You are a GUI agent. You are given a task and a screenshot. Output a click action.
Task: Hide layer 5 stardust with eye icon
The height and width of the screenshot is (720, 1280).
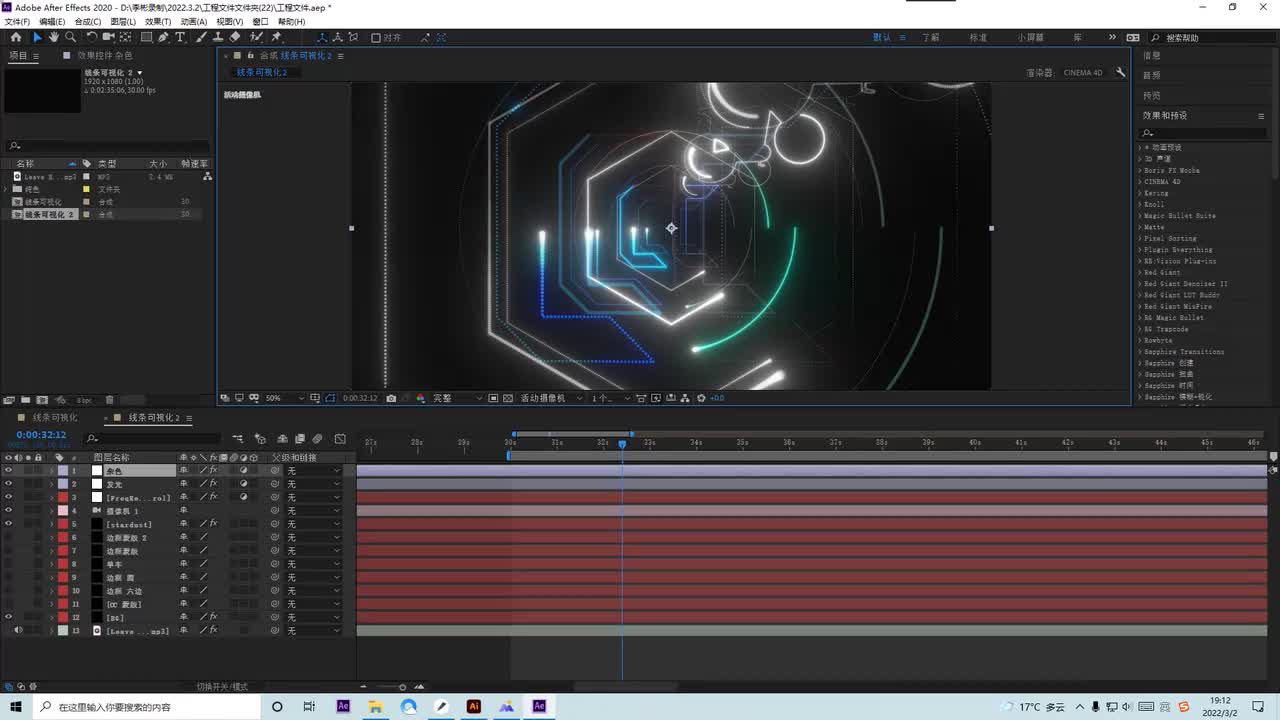click(x=8, y=524)
